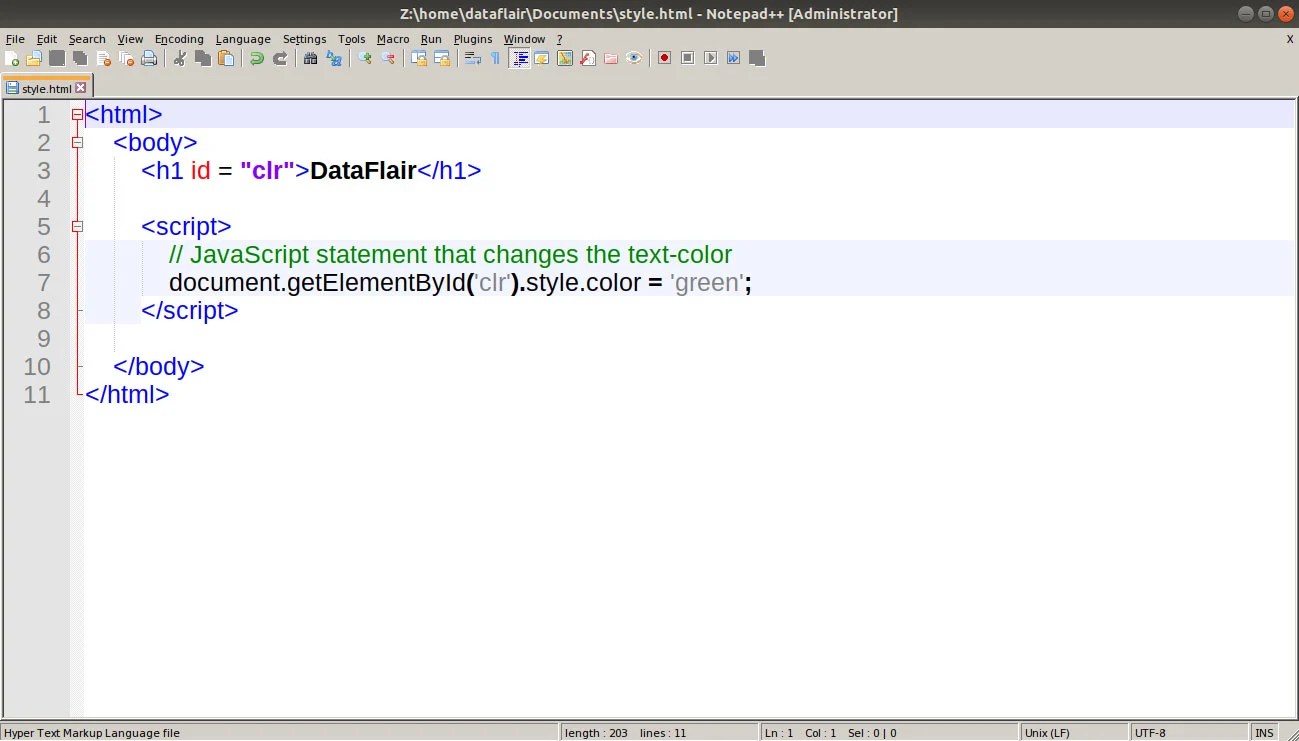1299x741 pixels.
Task: Start macro recording with the red dot
Action: (x=664, y=58)
